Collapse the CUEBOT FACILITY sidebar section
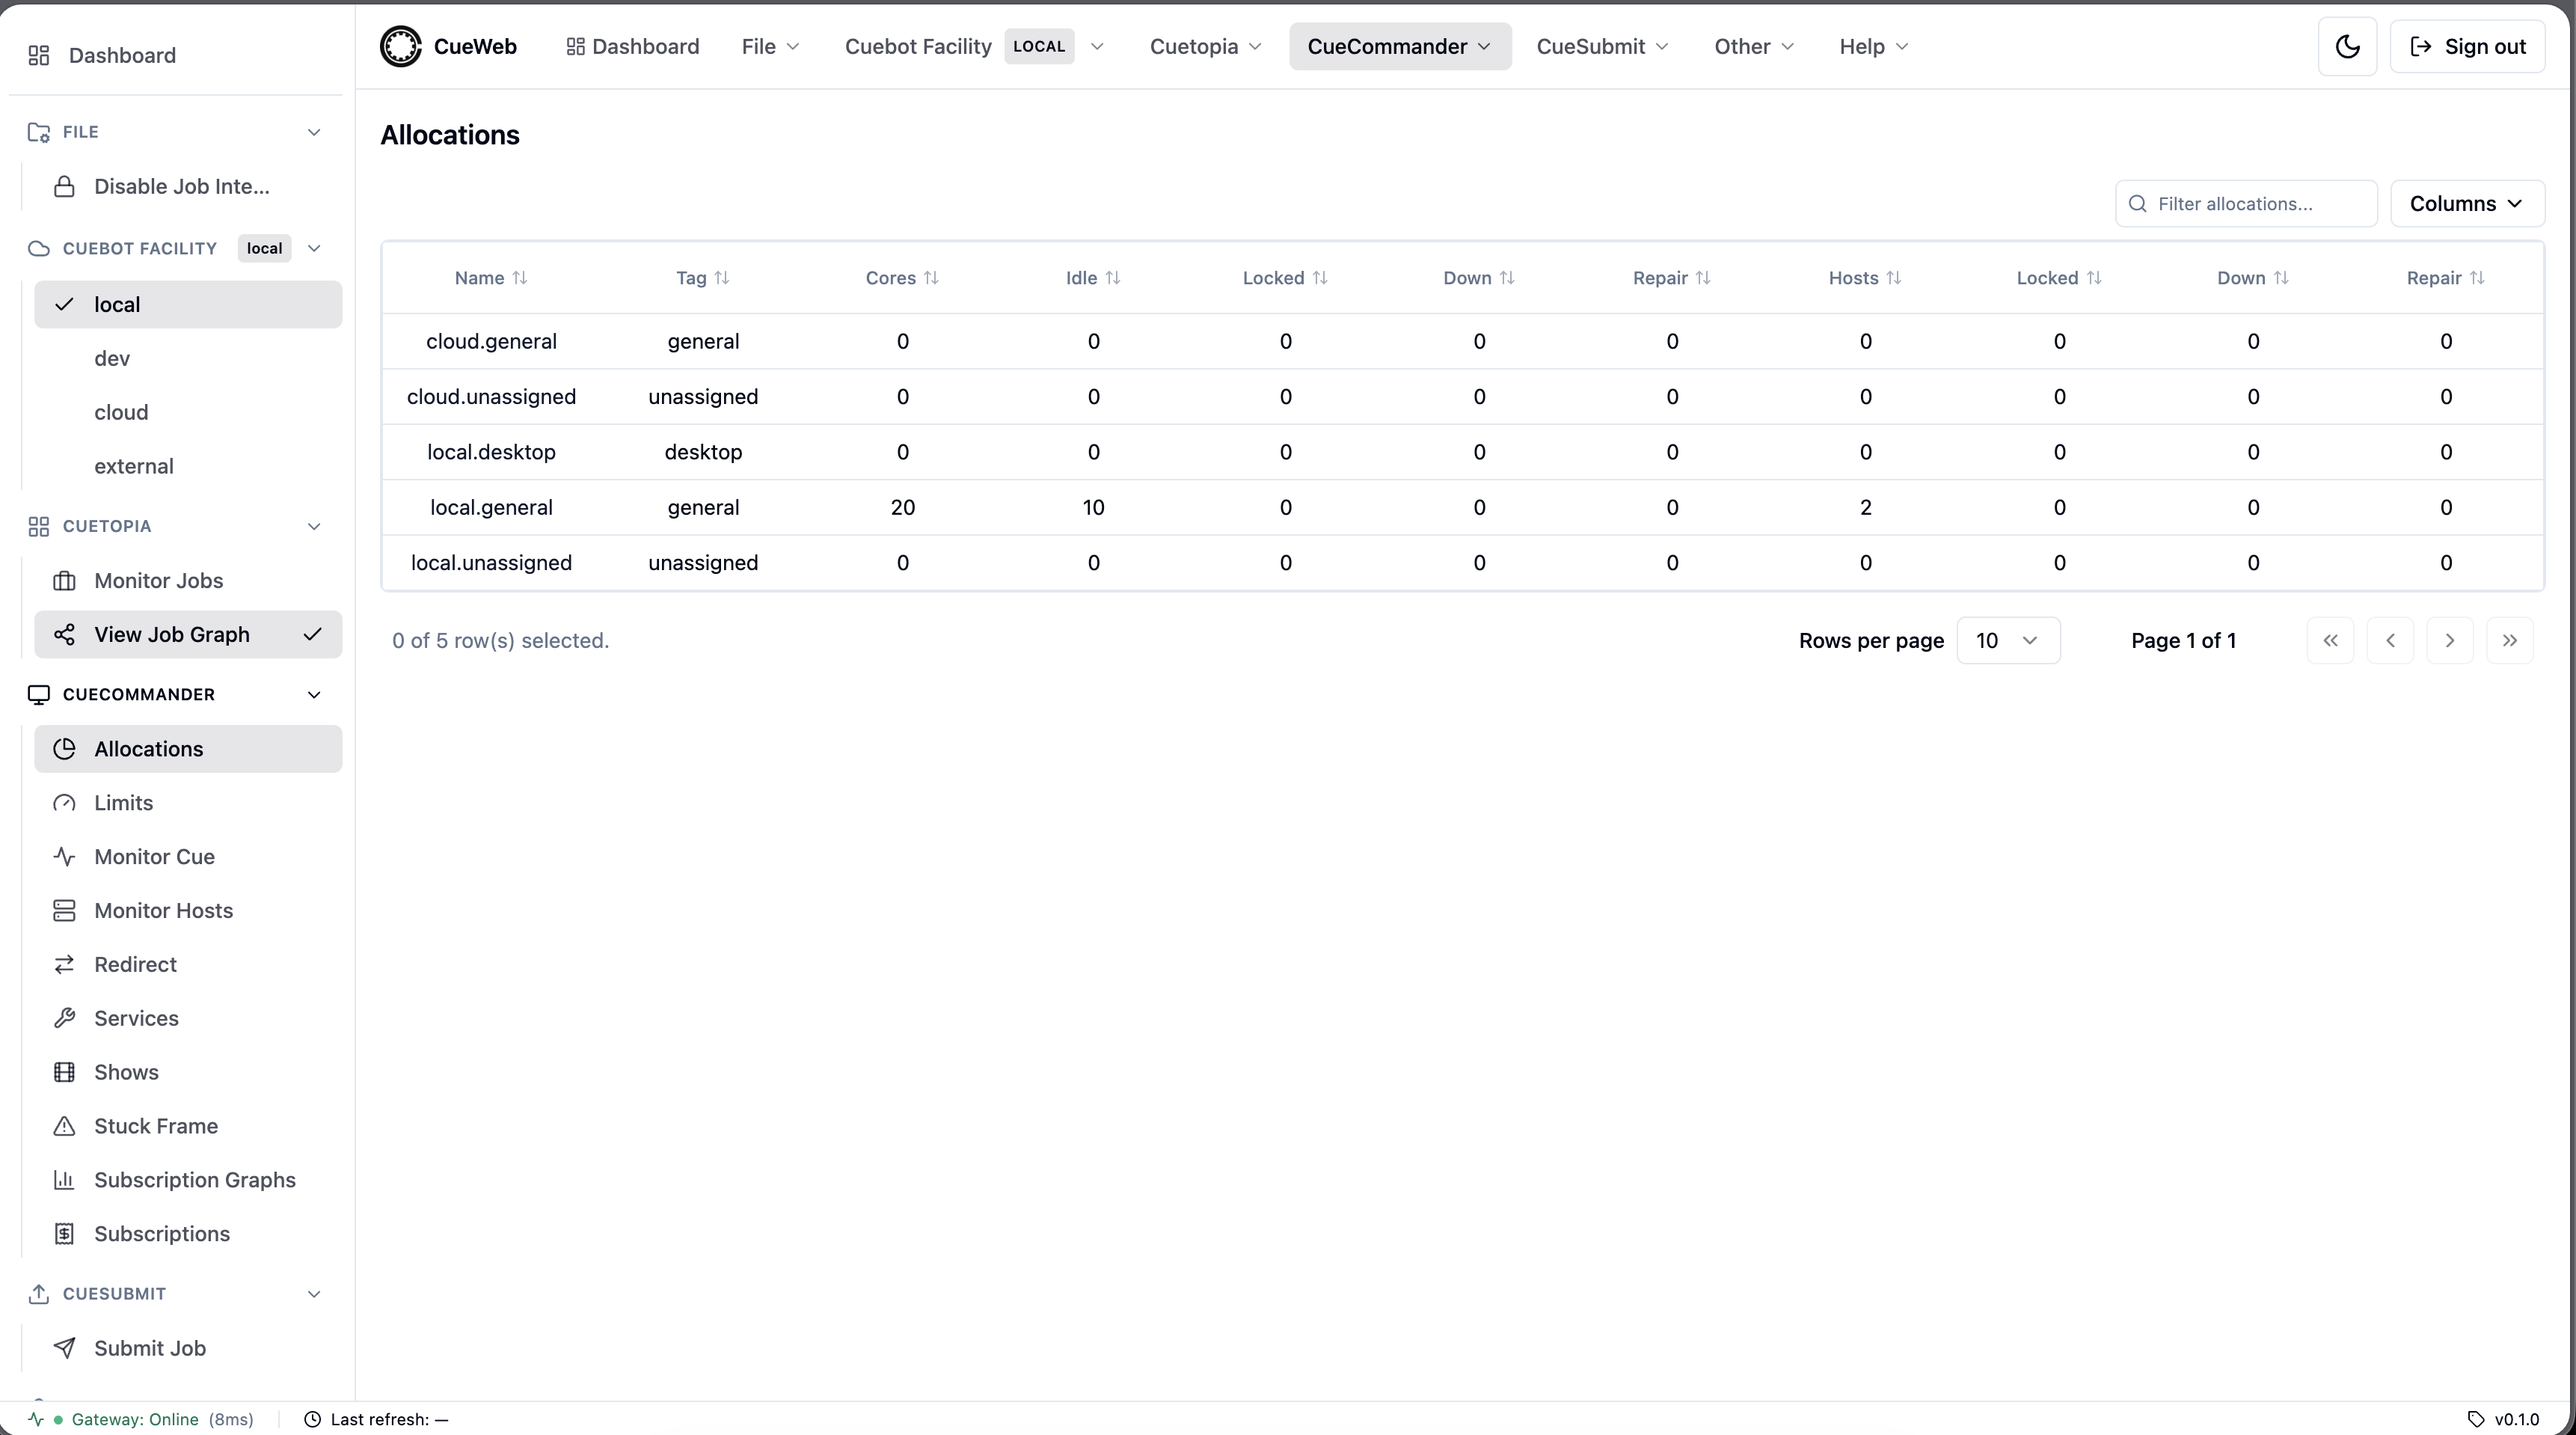The height and width of the screenshot is (1435, 2576). (314, 248)
